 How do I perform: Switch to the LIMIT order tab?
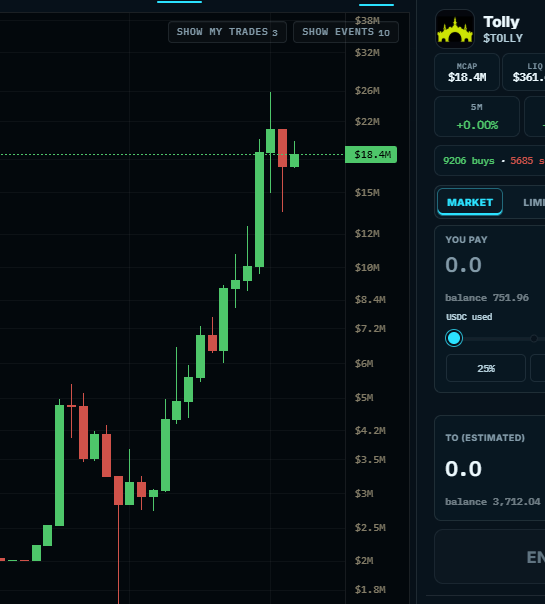[533, 202]
